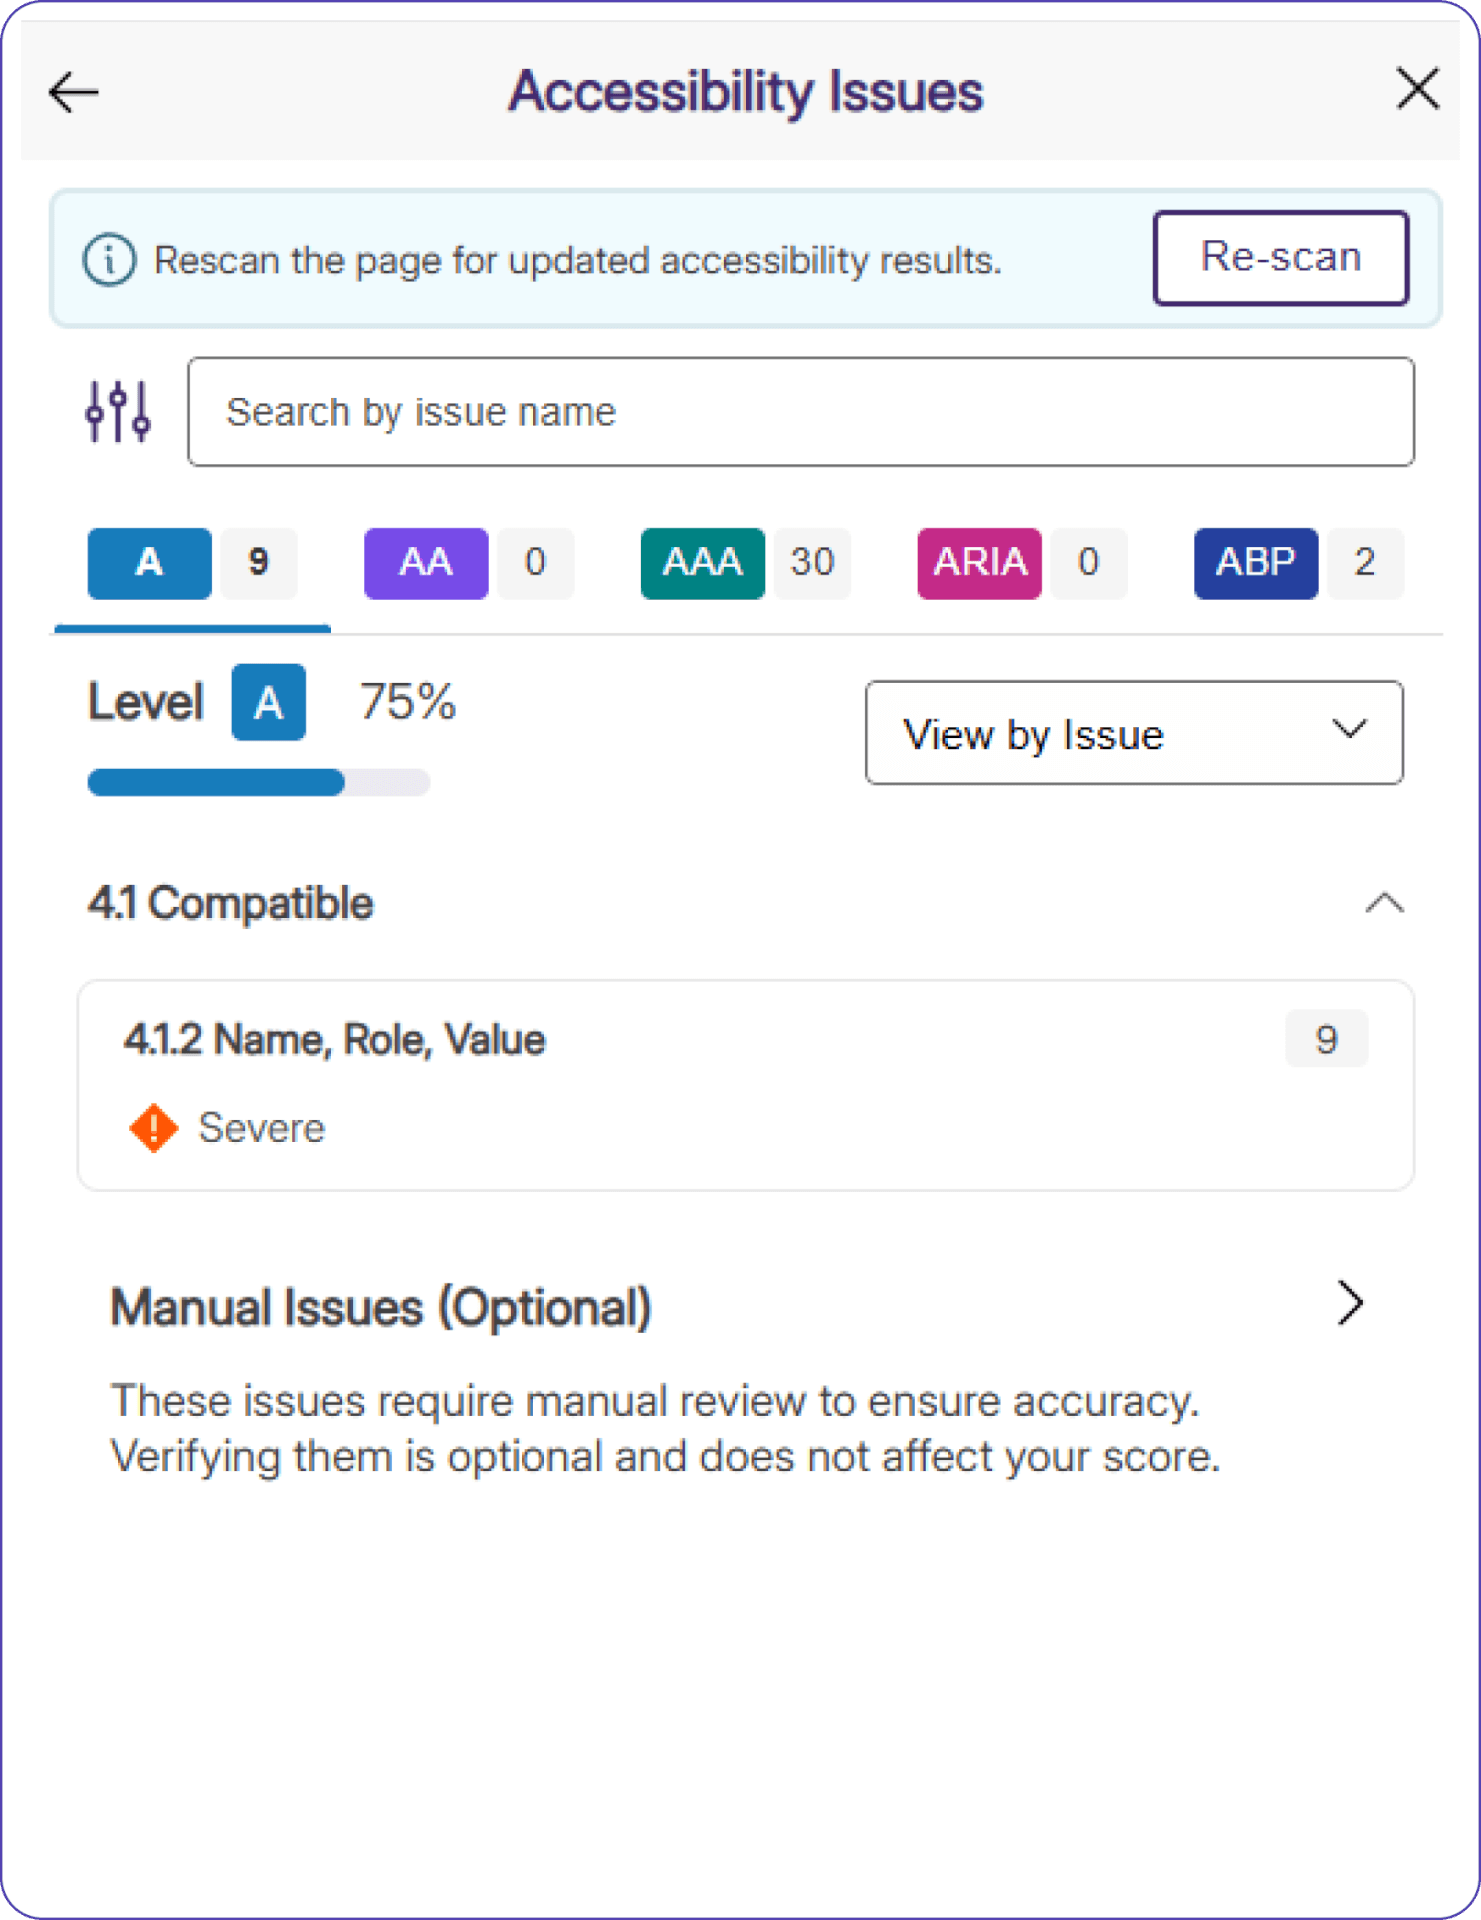Click the info icon in rescan banner
The image size is (1481, 1920).
coord(108,260)
